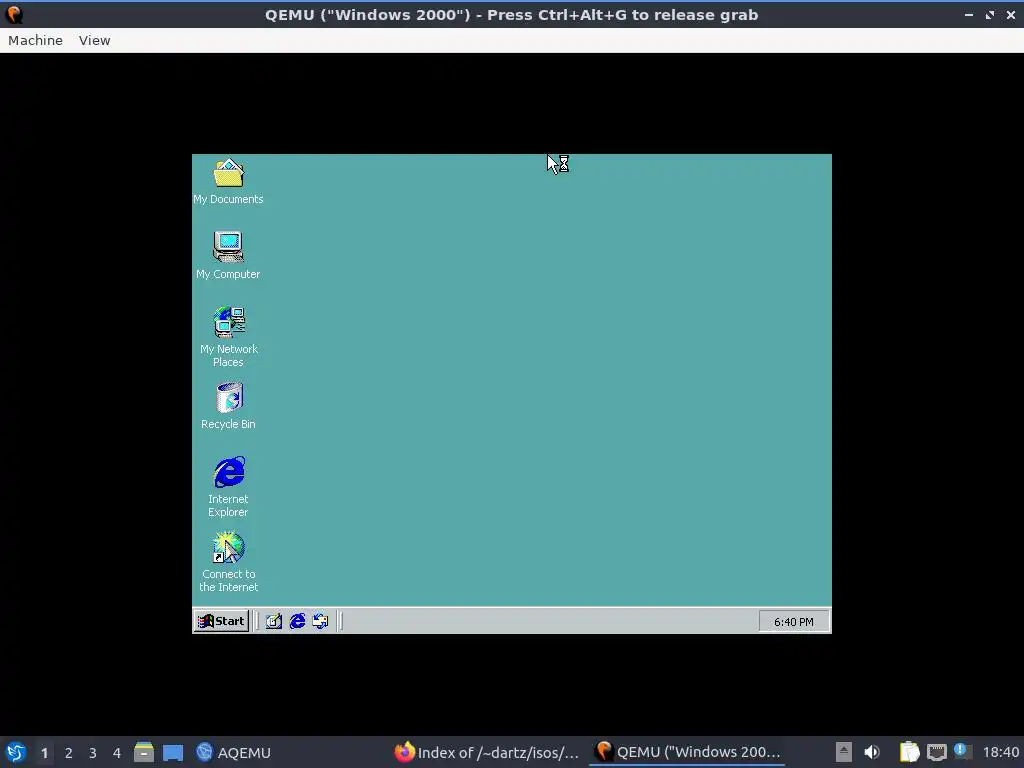Click the host panel clock 18:40
Viewport: 1024px width, 768px height.
[x=1000, y=753]
